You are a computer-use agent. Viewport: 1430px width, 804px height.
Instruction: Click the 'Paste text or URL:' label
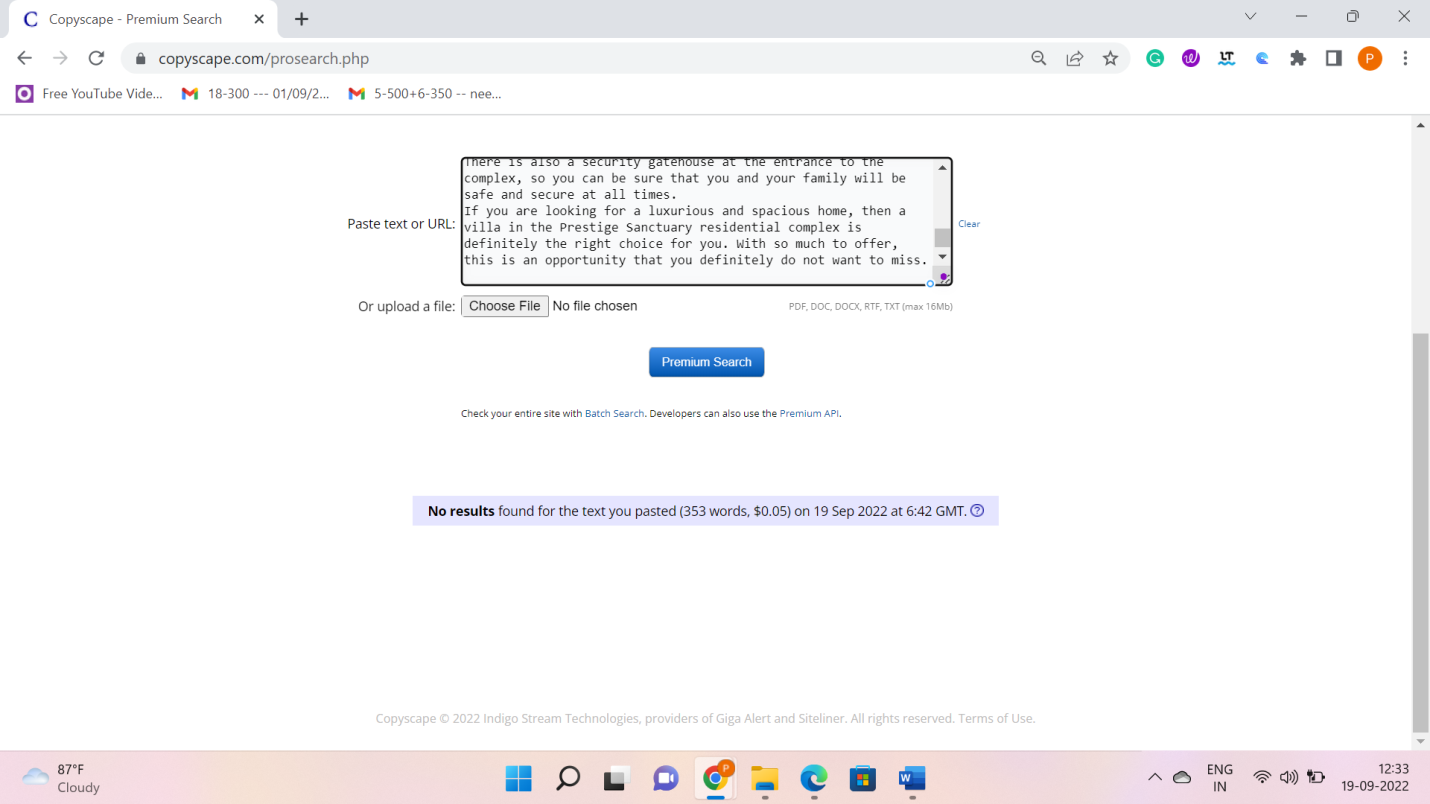[x=401, y=224]
